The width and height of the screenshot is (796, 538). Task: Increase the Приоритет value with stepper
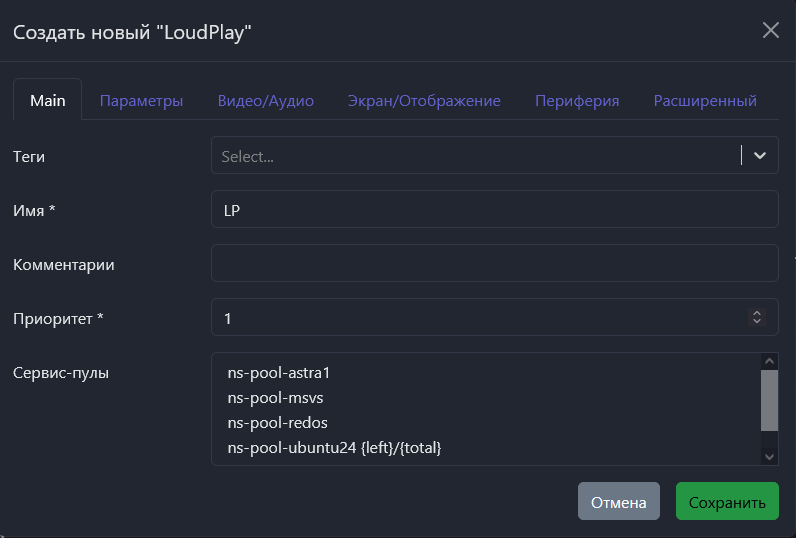coord(757,313)
